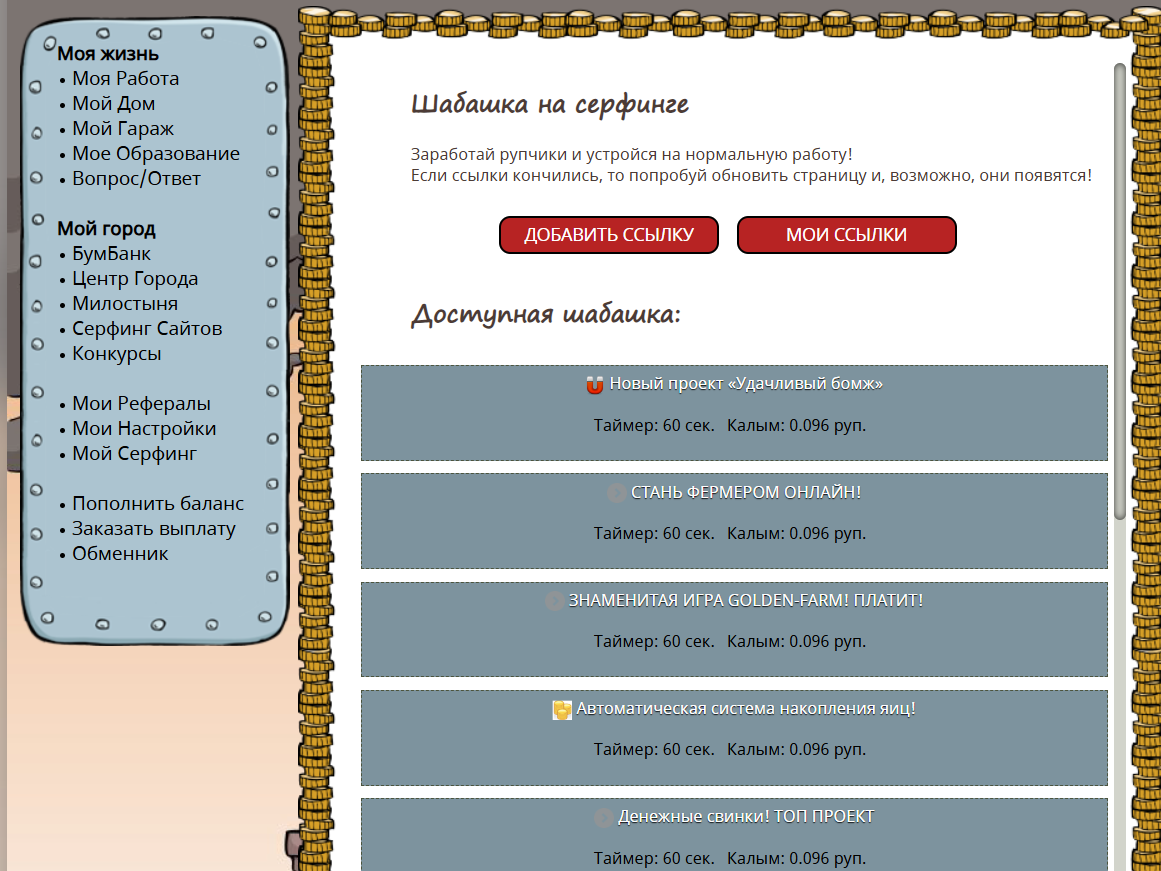
Task: Click the МОИ ССЫЛКИ button
Action: click(846, 235)
